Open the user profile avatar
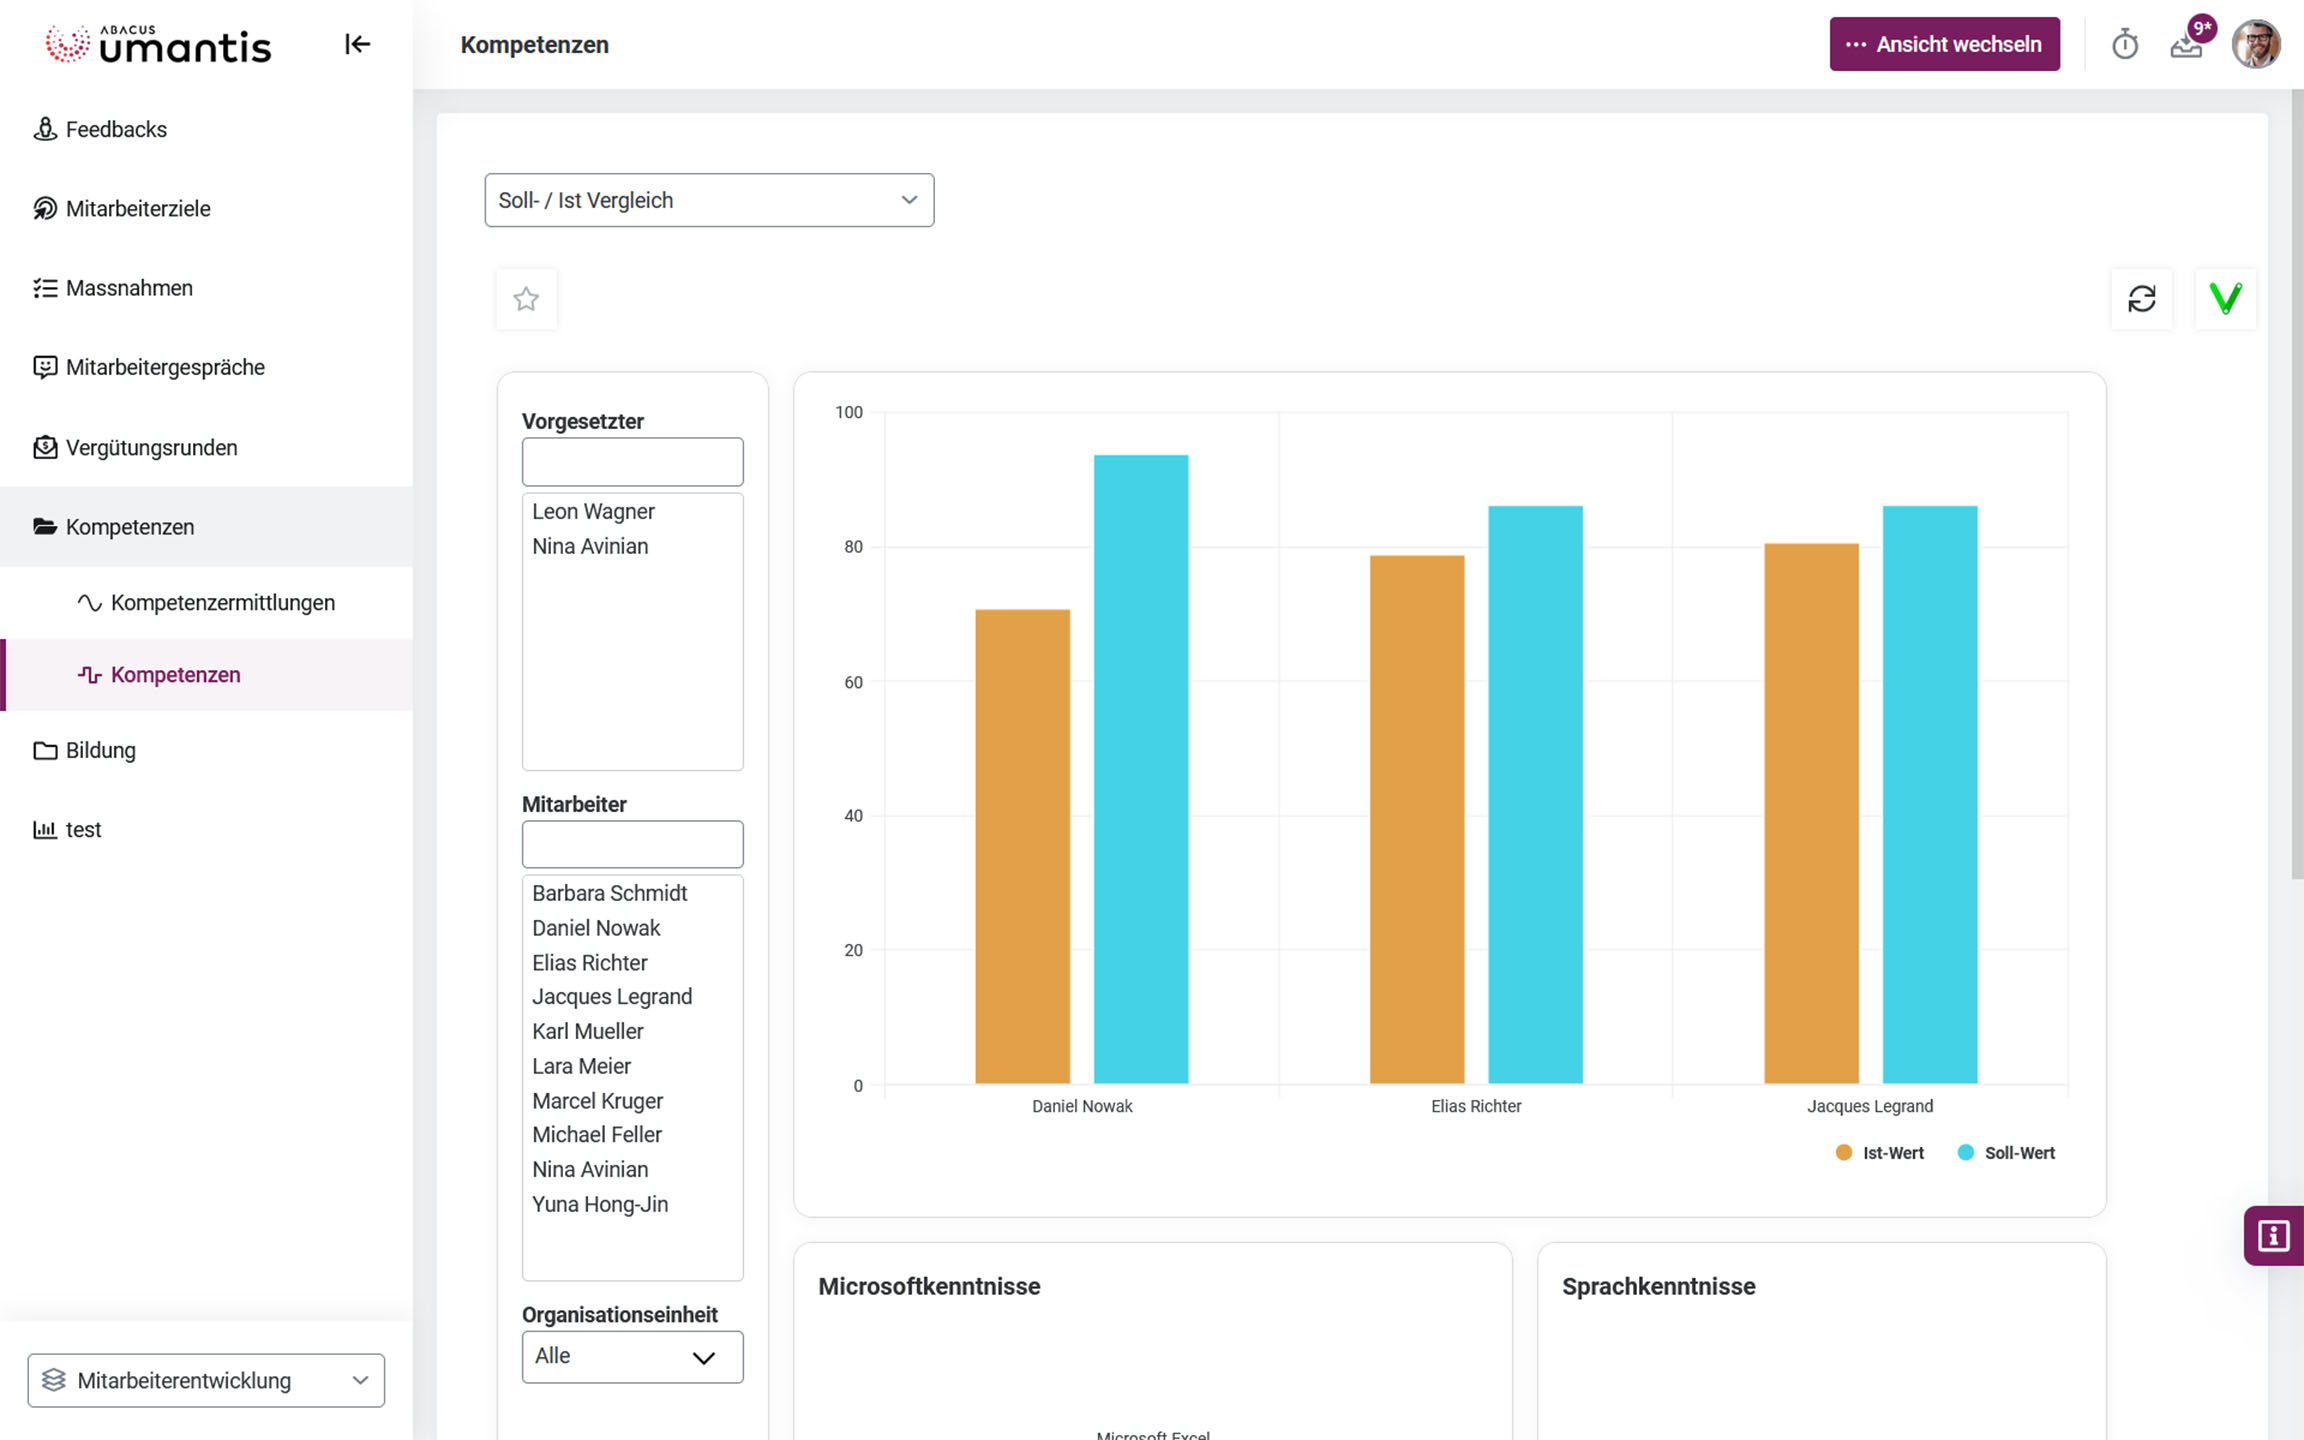2304x1440 pixels. (2256, 45)
